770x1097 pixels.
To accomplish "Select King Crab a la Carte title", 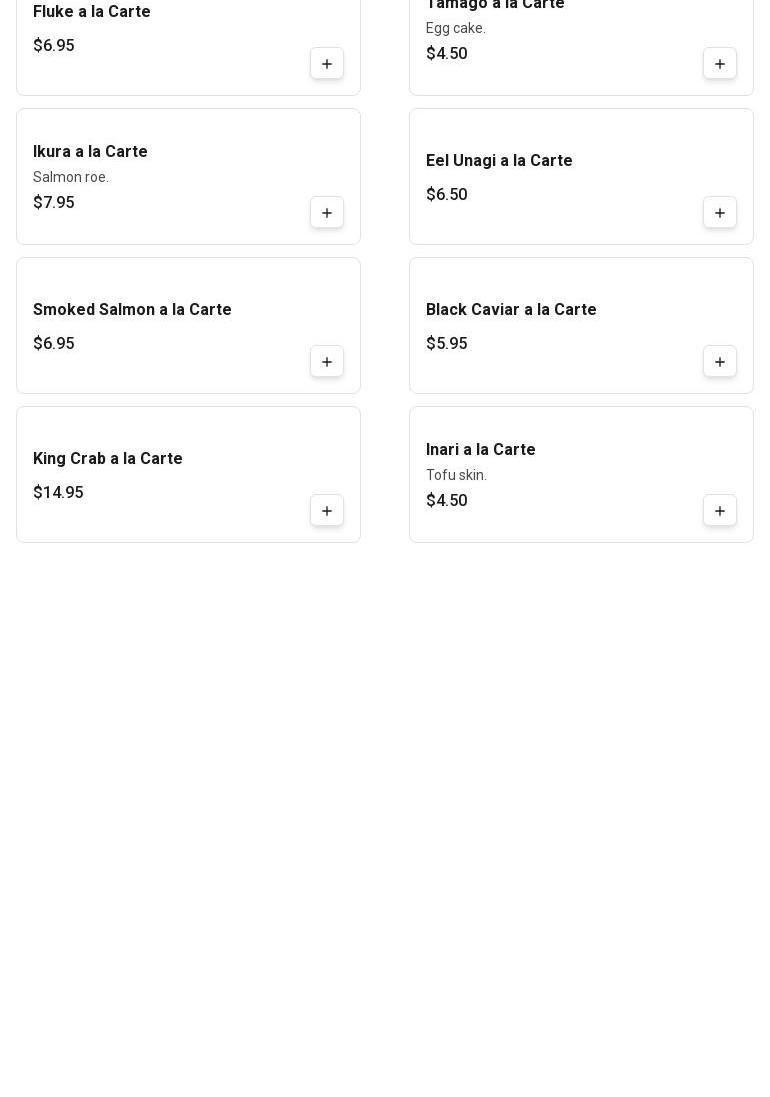I will point(108,459).
